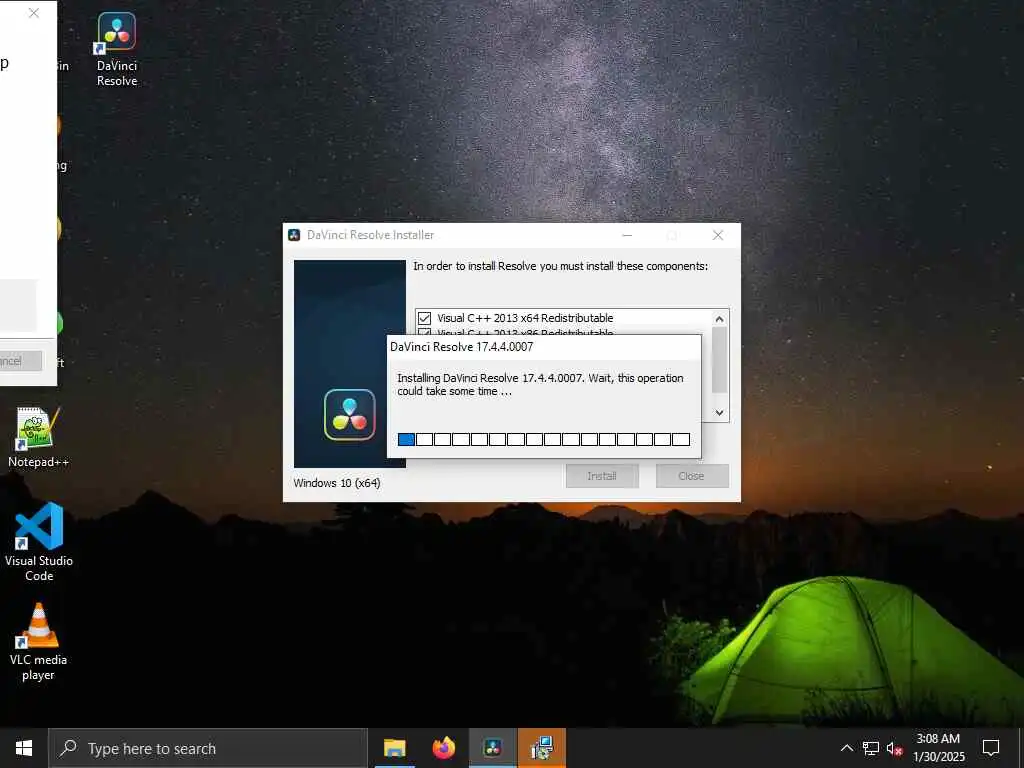Toggle Visual C++ 2013 x64 Redistributable checkbox
This screenshot has width=1024, height=768.
pos(424,318)
